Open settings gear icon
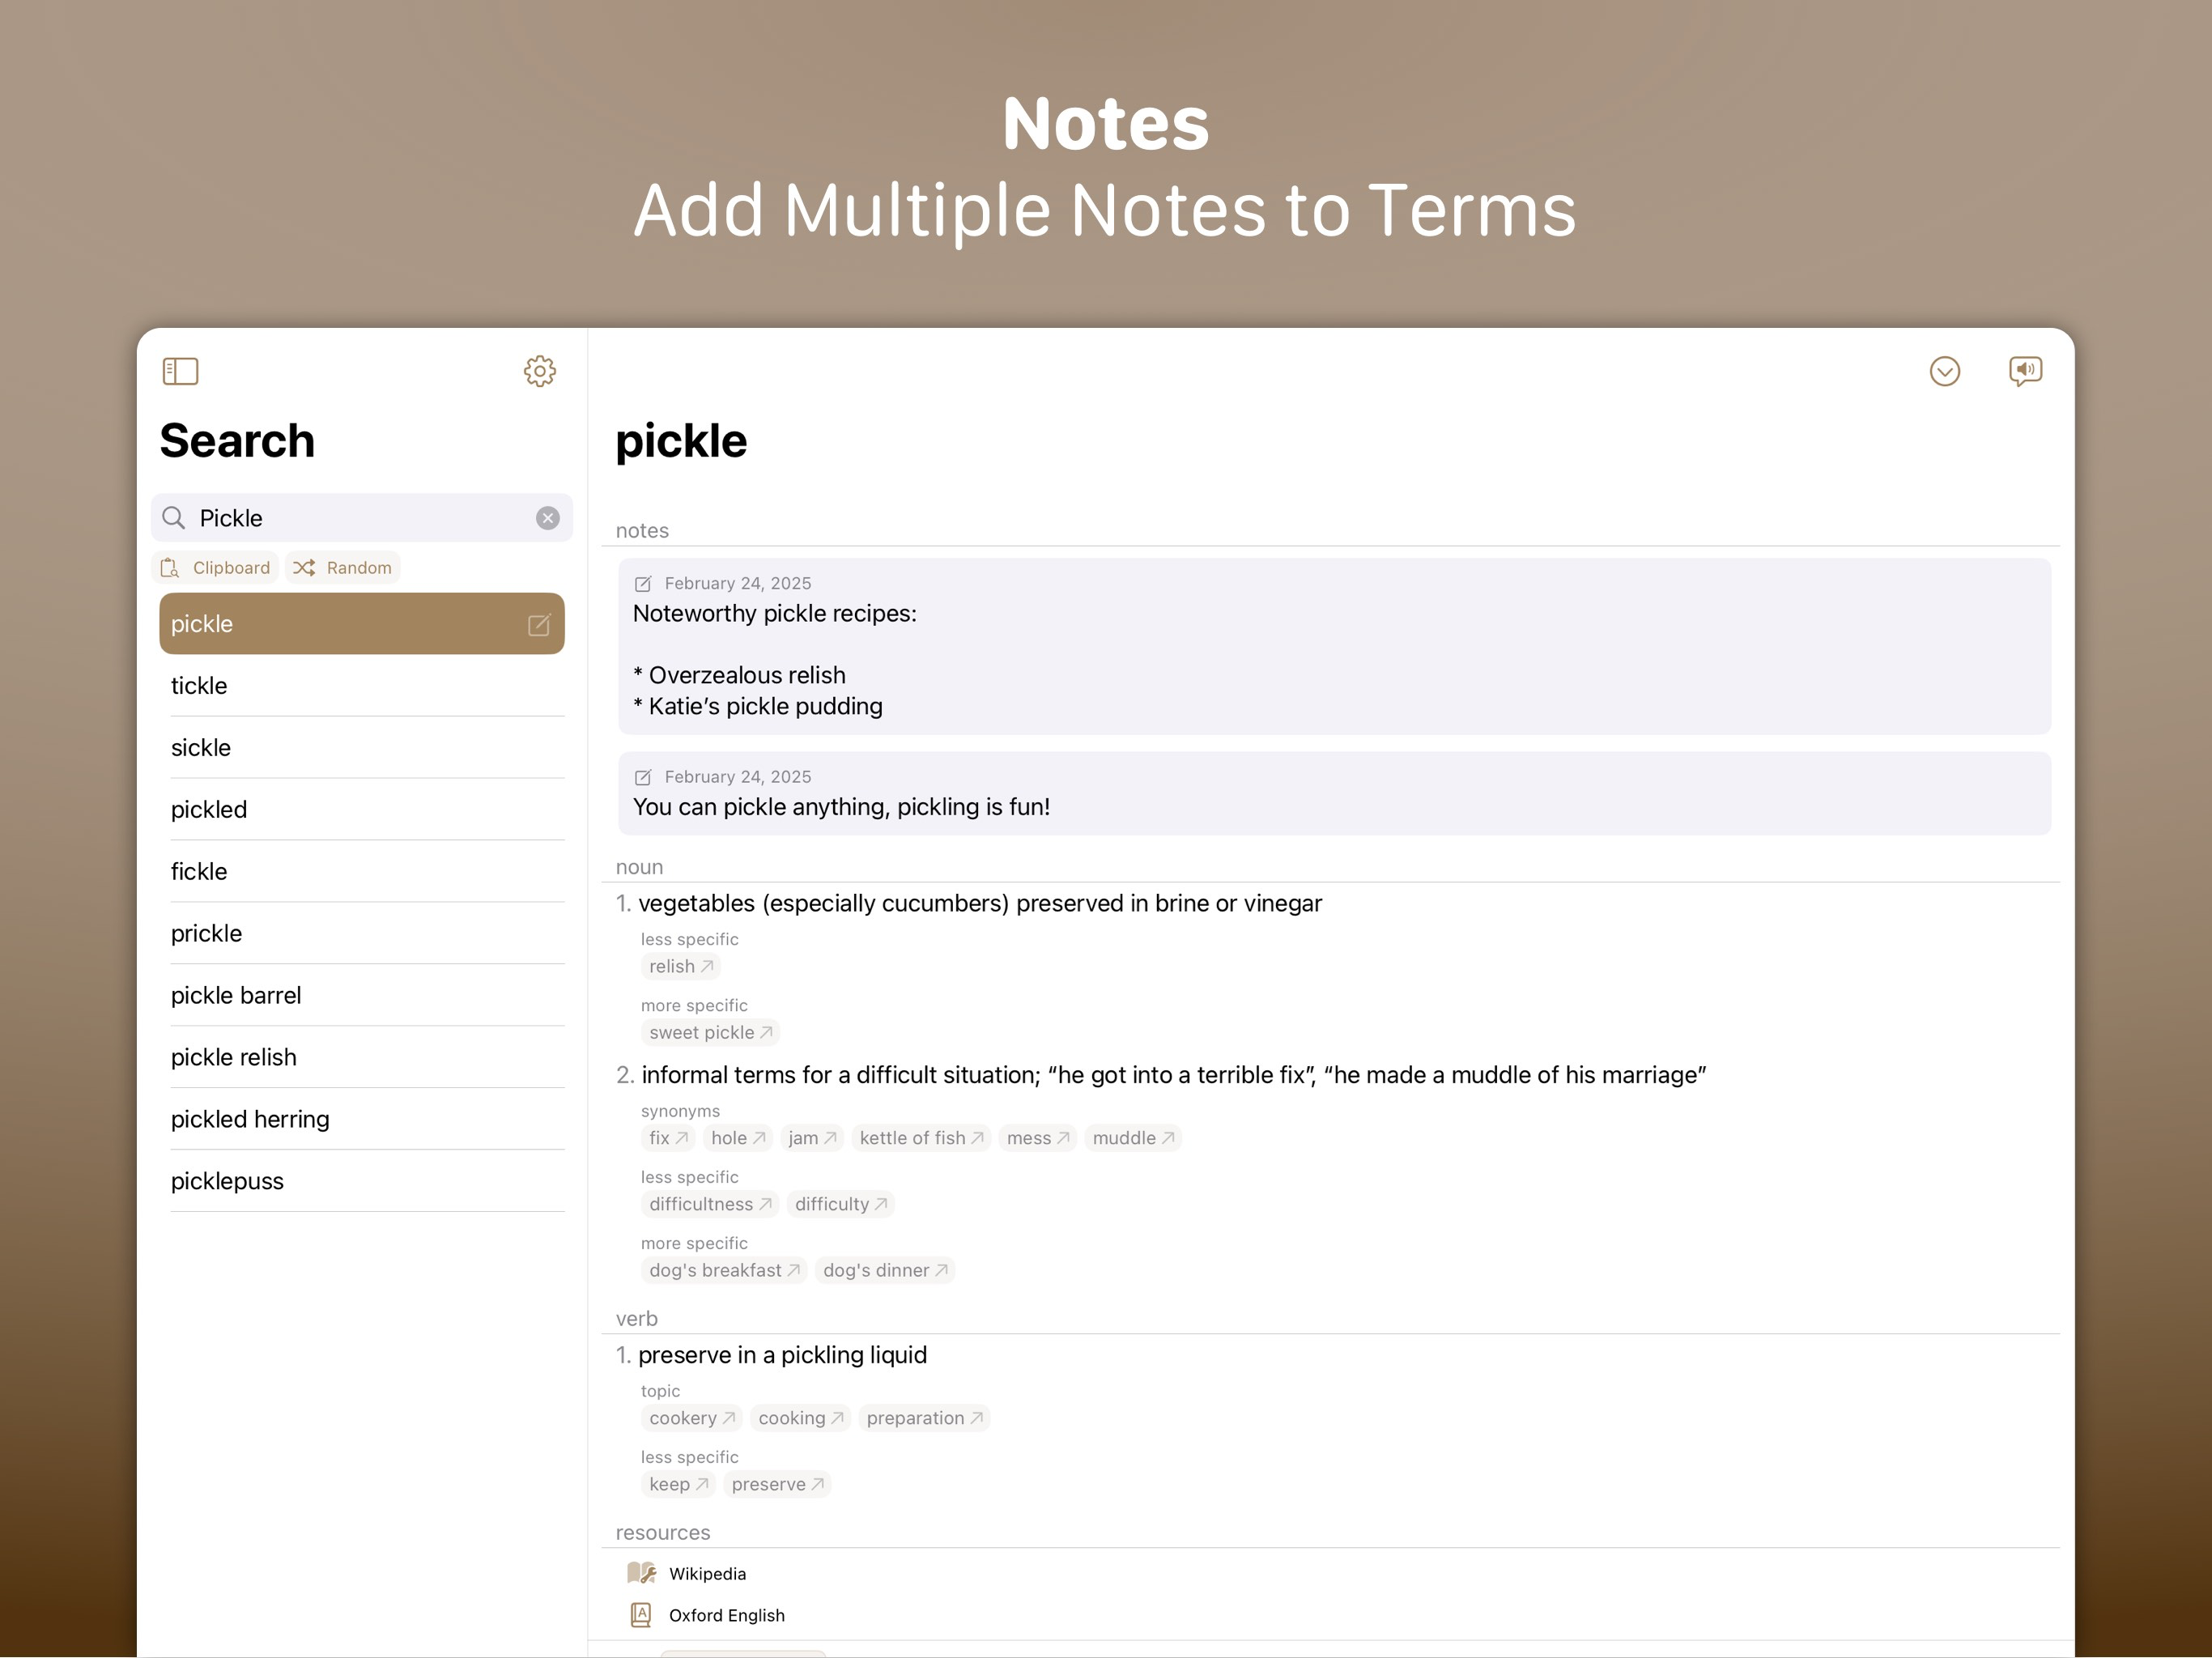The width and height of the screenshot is (2212, 1658). click(539, 371)
